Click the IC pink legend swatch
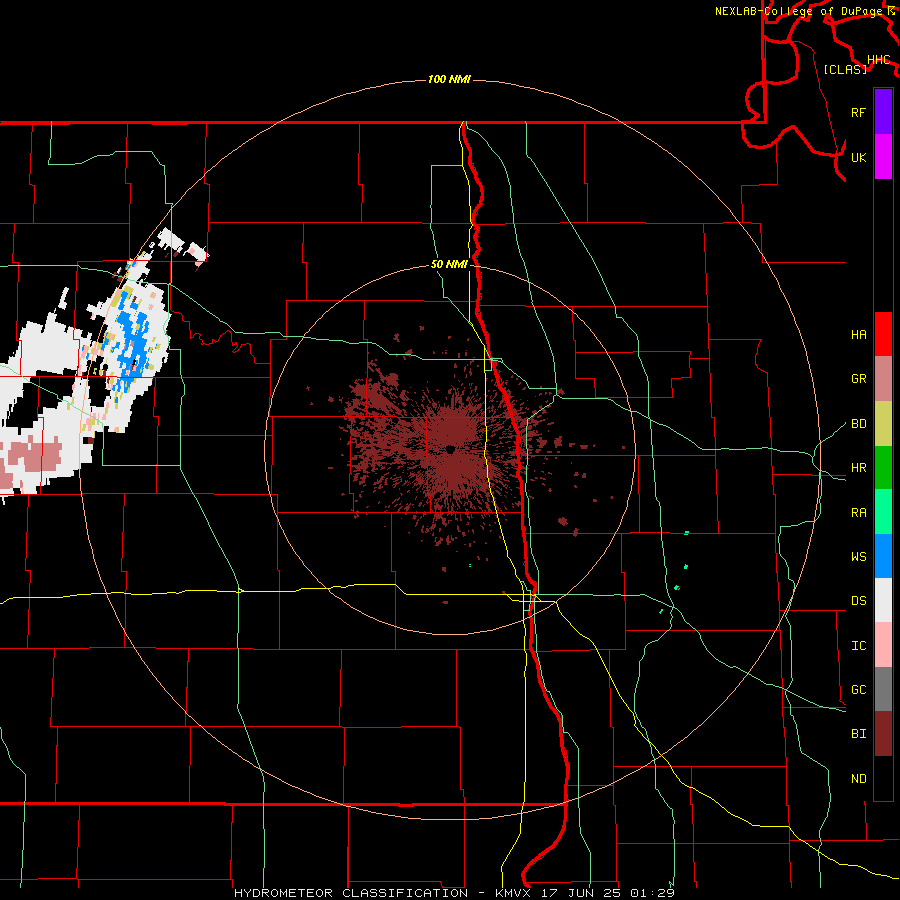 coord(883,645)
